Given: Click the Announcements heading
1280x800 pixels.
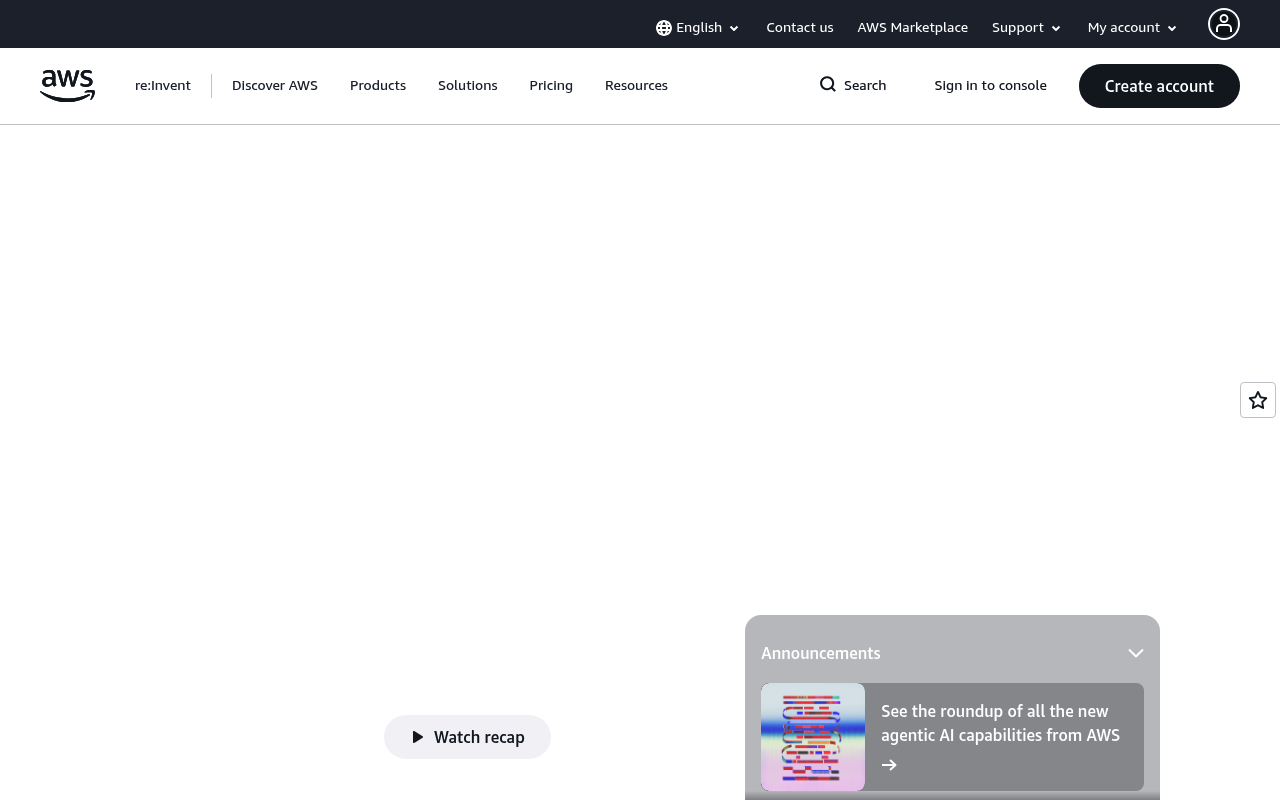Looking at the screenshot, I should (821, 653).
